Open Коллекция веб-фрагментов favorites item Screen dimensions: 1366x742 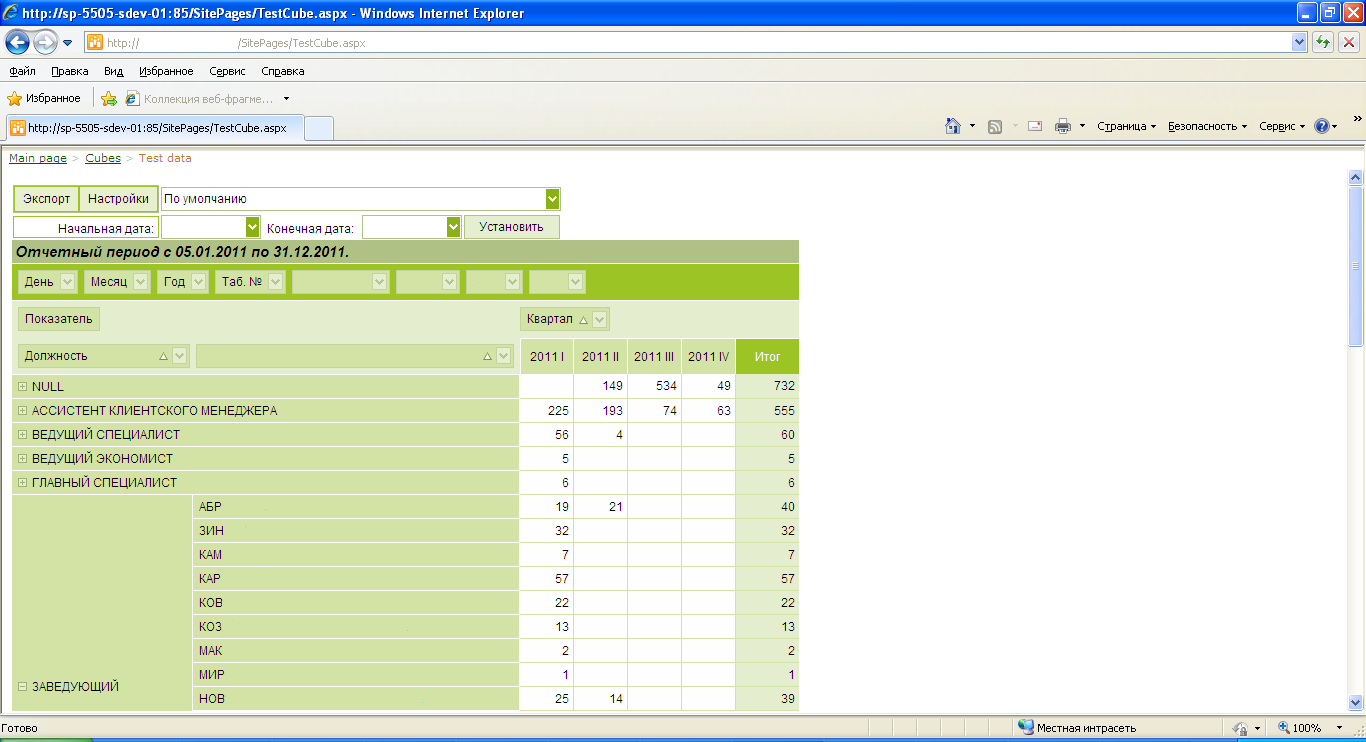[199, 98]
